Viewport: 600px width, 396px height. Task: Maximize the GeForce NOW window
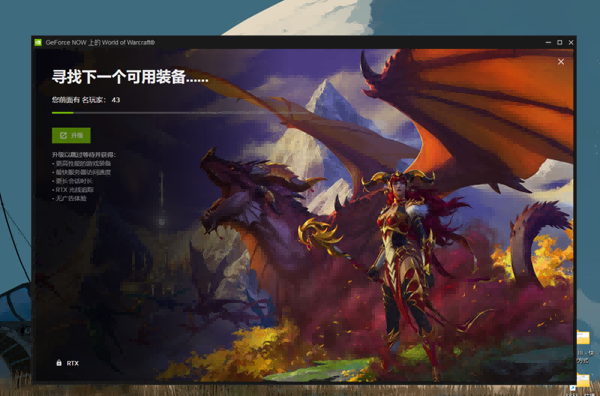point(559,42)
